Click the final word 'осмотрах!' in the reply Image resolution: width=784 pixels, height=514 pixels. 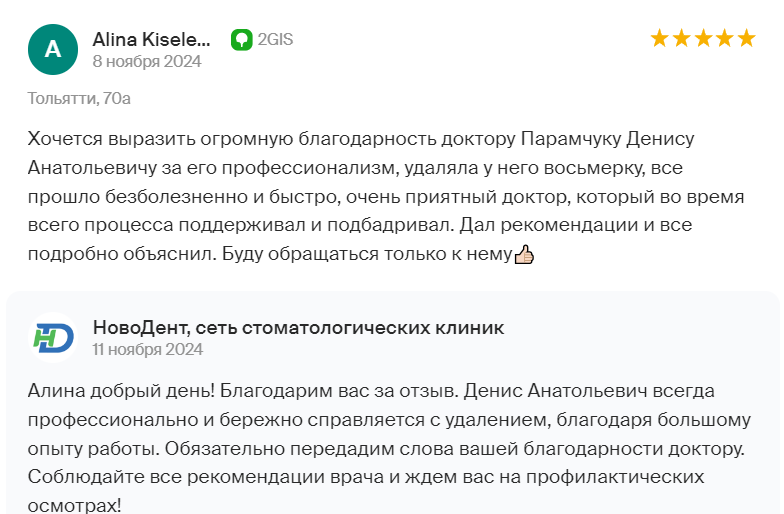tap(74, 505)
